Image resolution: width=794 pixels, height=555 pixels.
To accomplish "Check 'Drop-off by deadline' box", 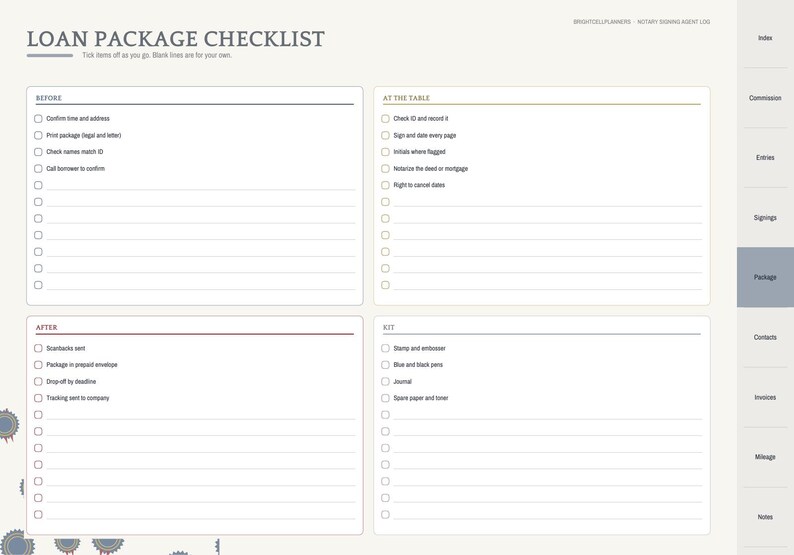I will pos(38,382).
